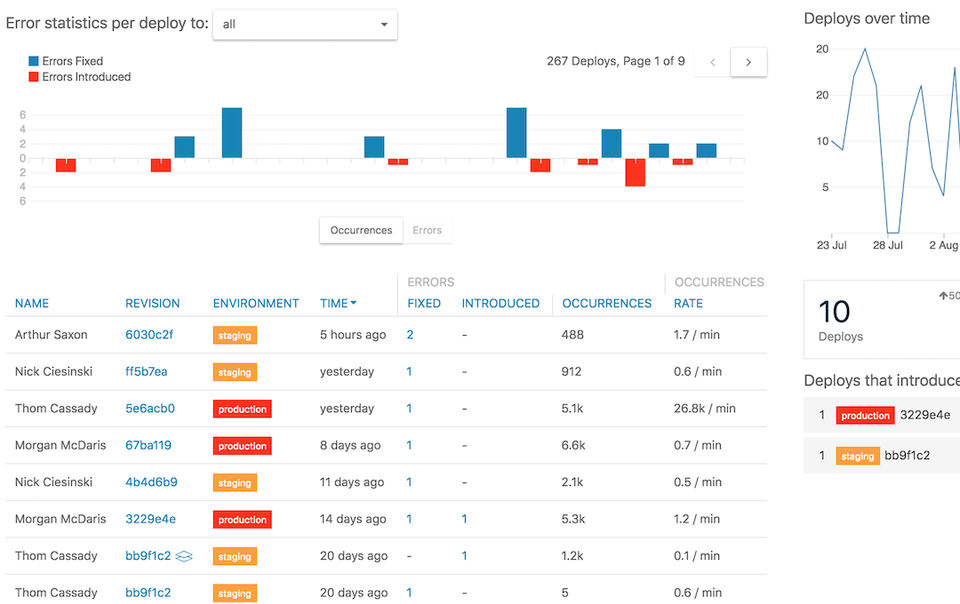This screenshot has height=604, width=960.
Task: Switch chart to Errors view
Action: 427,230
